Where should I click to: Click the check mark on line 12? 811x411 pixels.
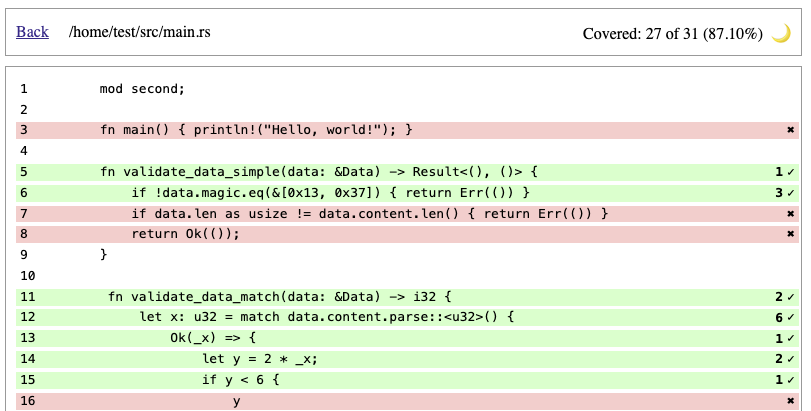tap(790, 317)
